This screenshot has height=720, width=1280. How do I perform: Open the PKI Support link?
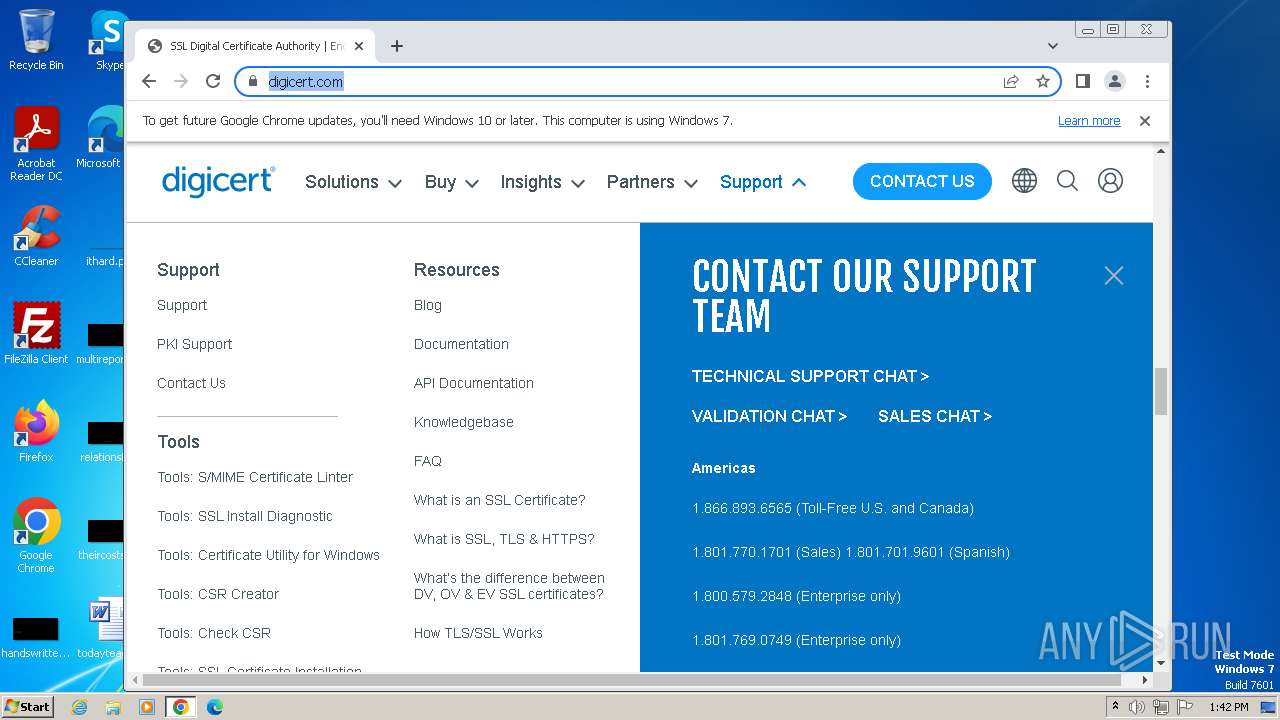pos(194,344)
